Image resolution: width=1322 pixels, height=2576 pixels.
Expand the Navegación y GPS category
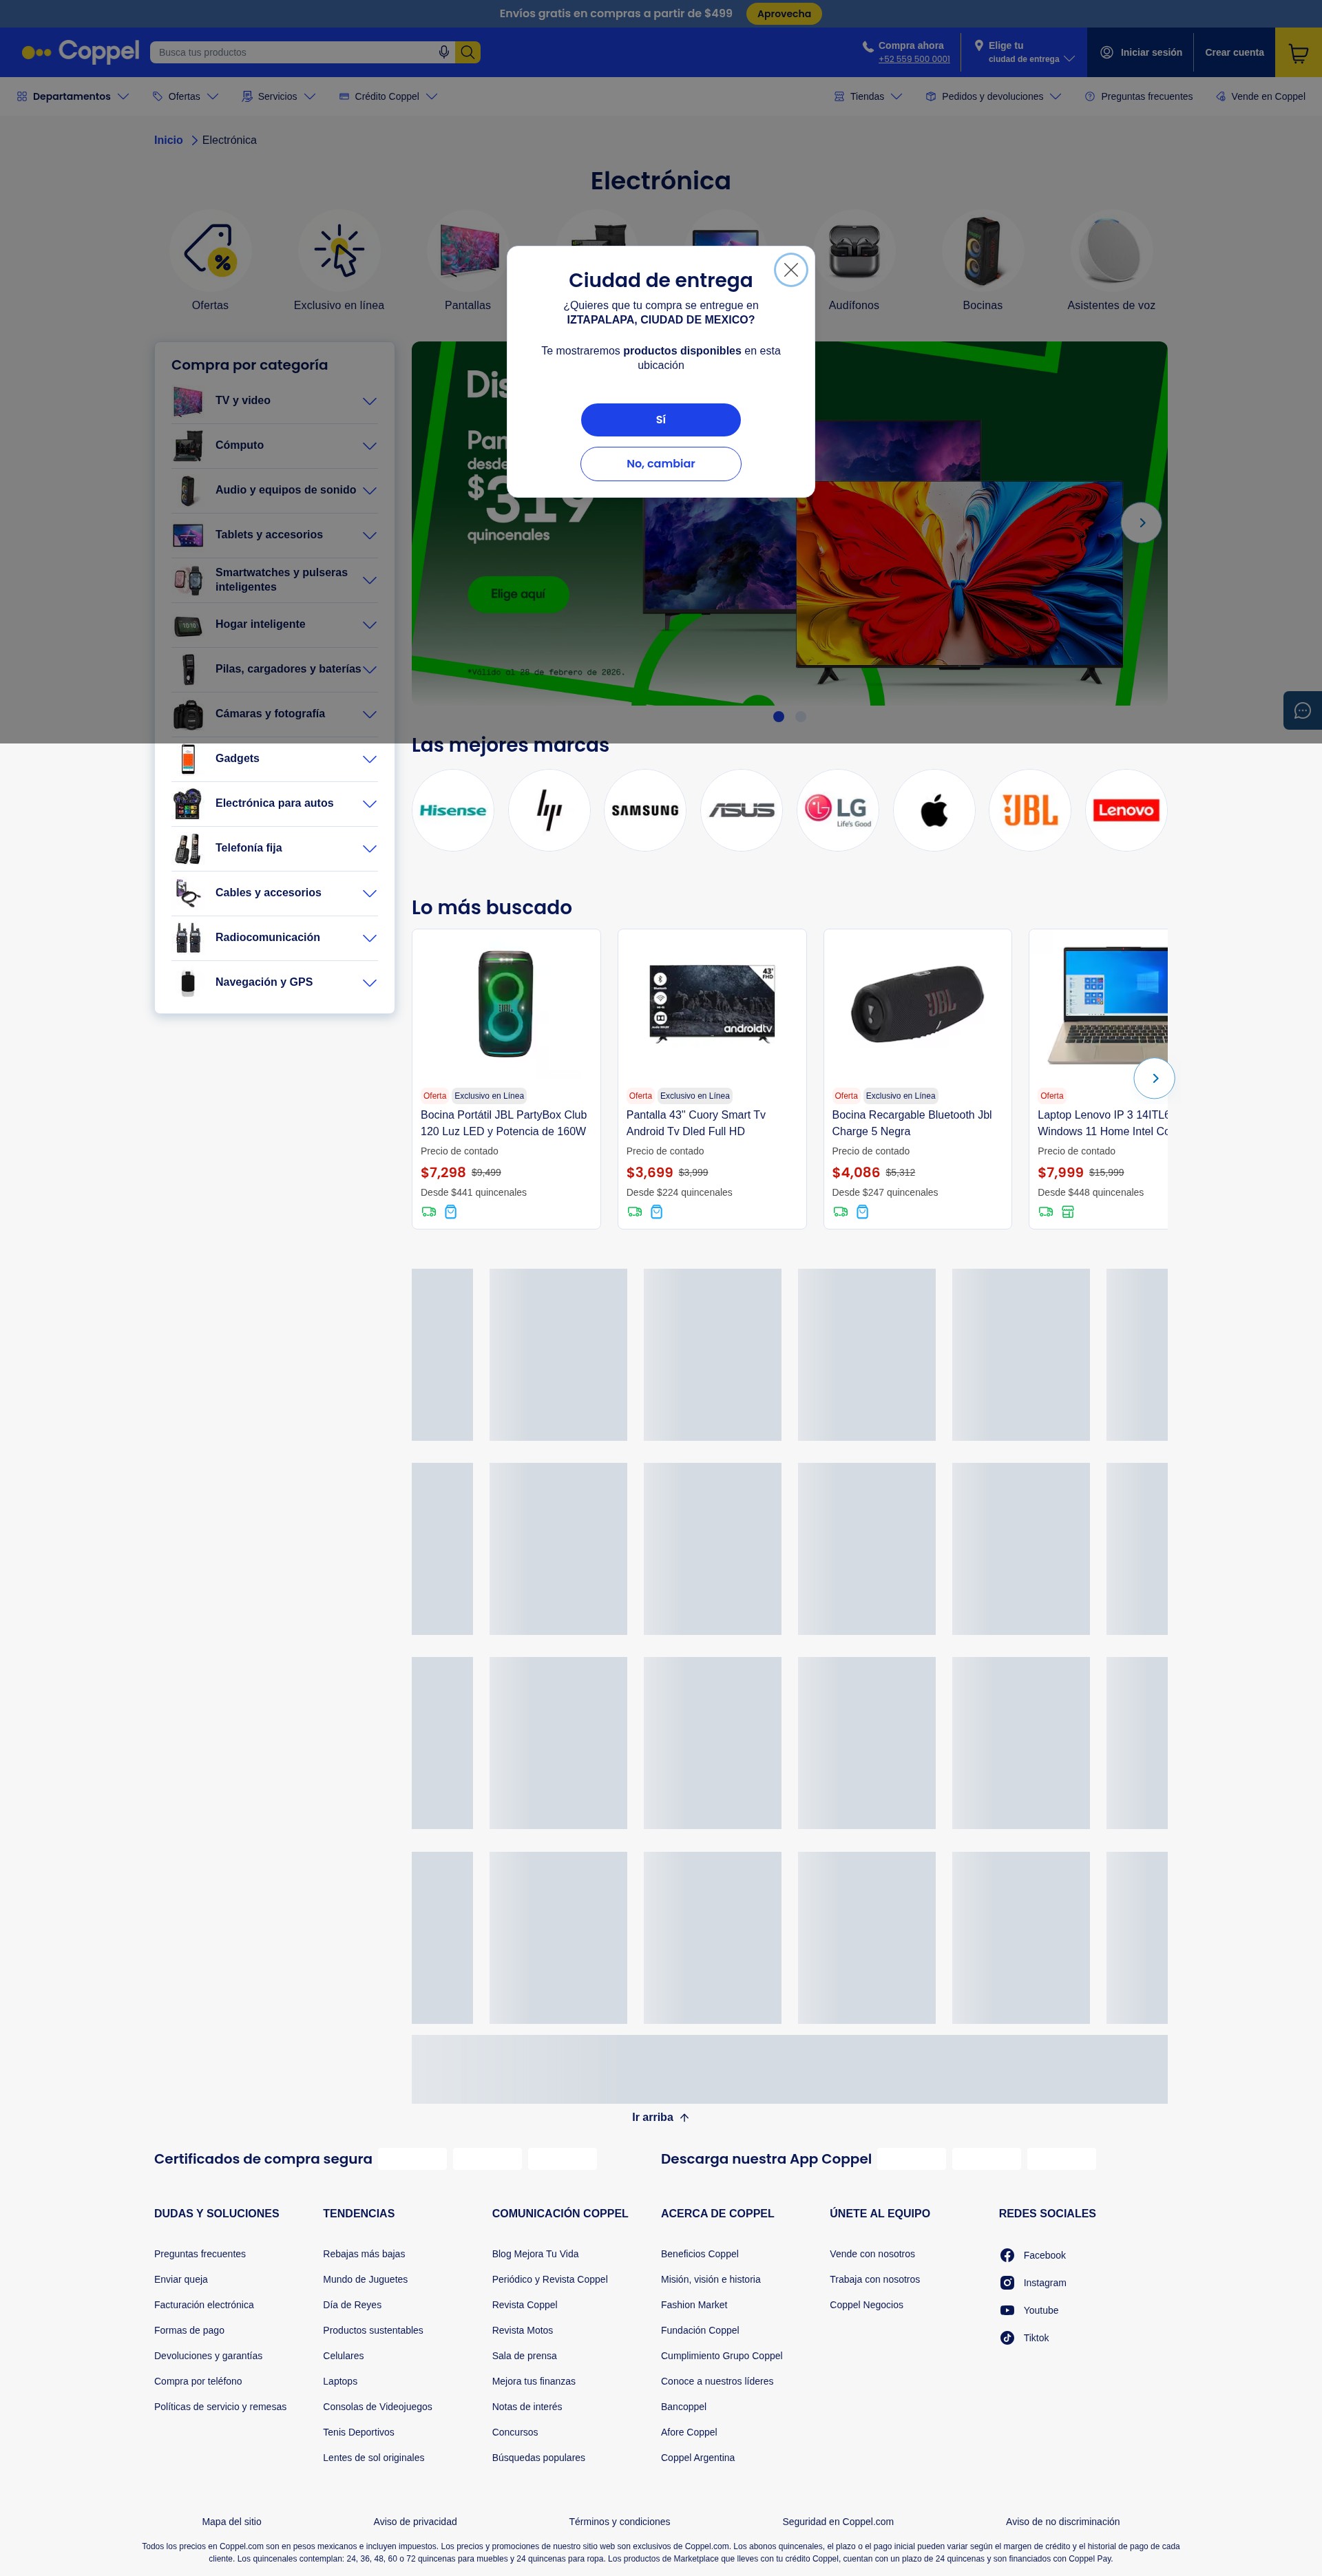point(274,982)
